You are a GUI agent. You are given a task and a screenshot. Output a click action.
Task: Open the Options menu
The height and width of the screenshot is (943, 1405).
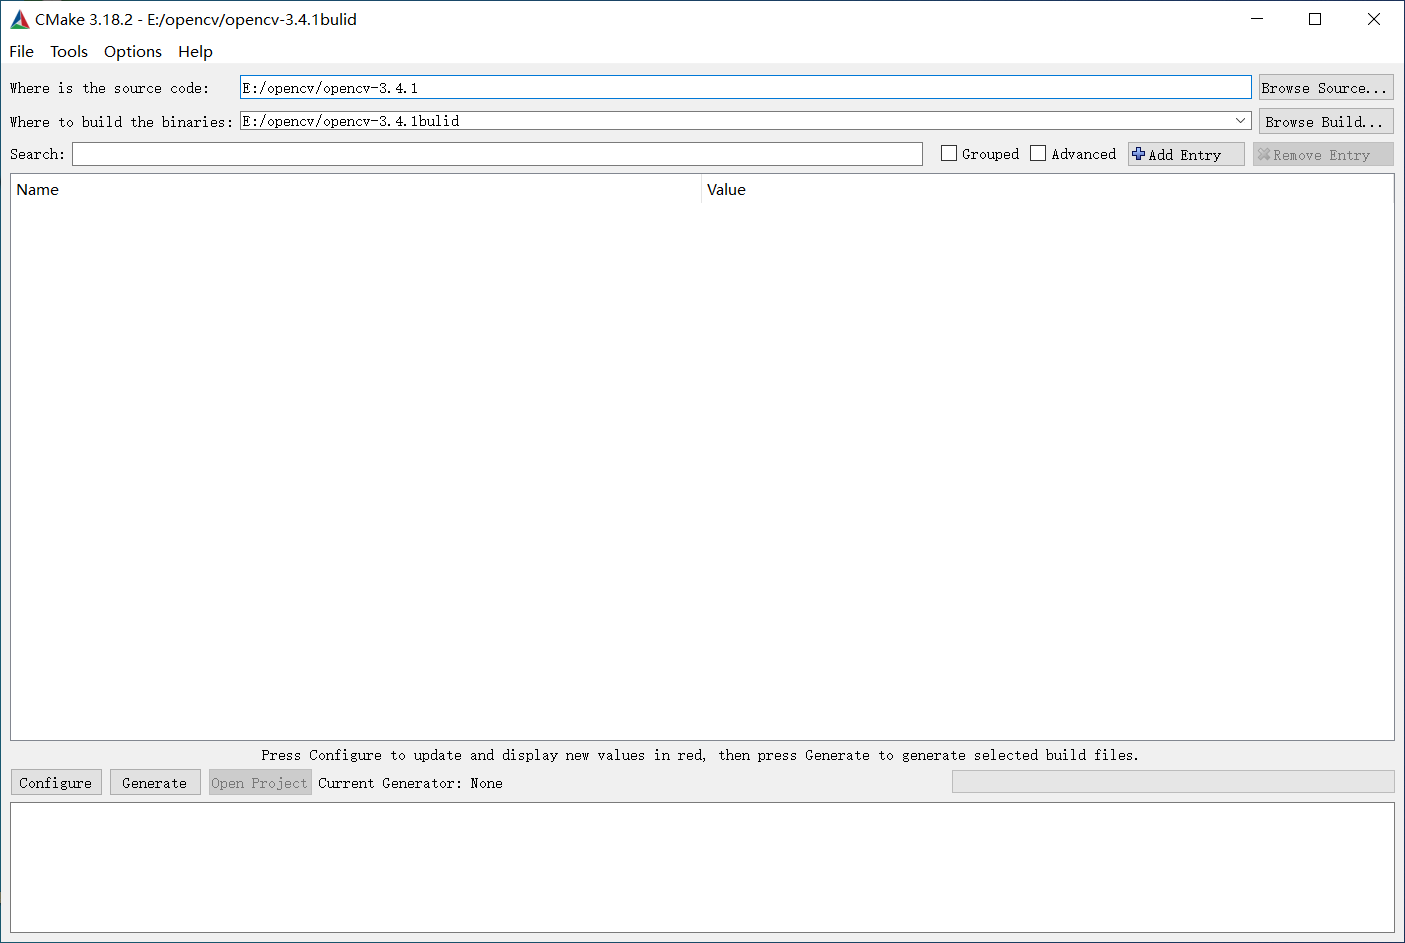click(132, 52)
